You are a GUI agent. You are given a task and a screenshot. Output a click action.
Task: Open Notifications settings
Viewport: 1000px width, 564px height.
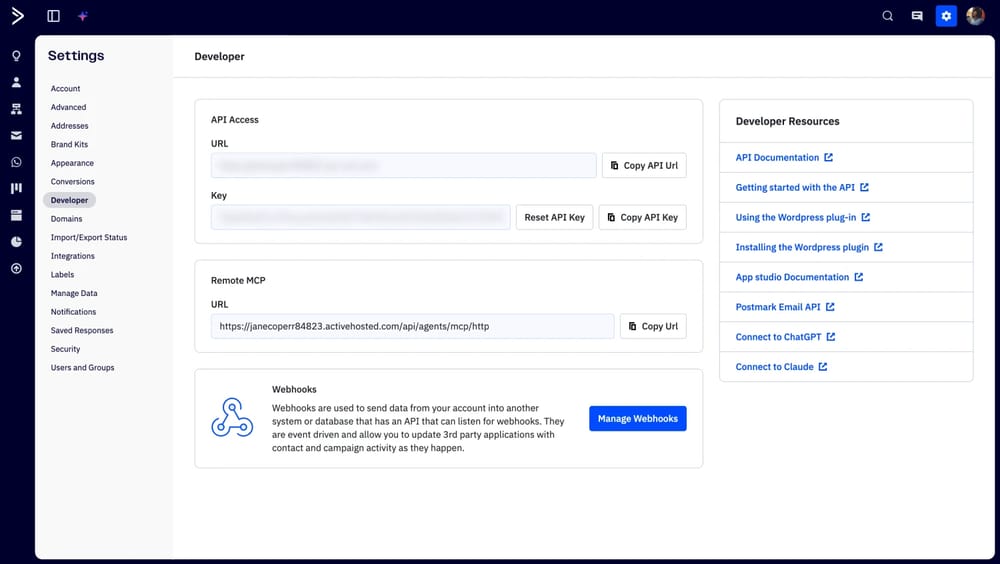tap(73, 311)
